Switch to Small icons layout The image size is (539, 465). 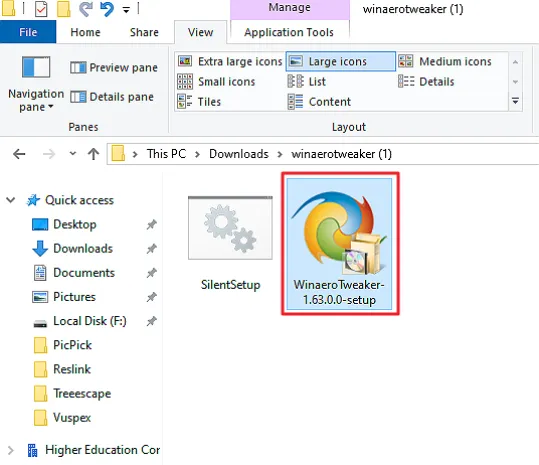[x=216, y=82]
